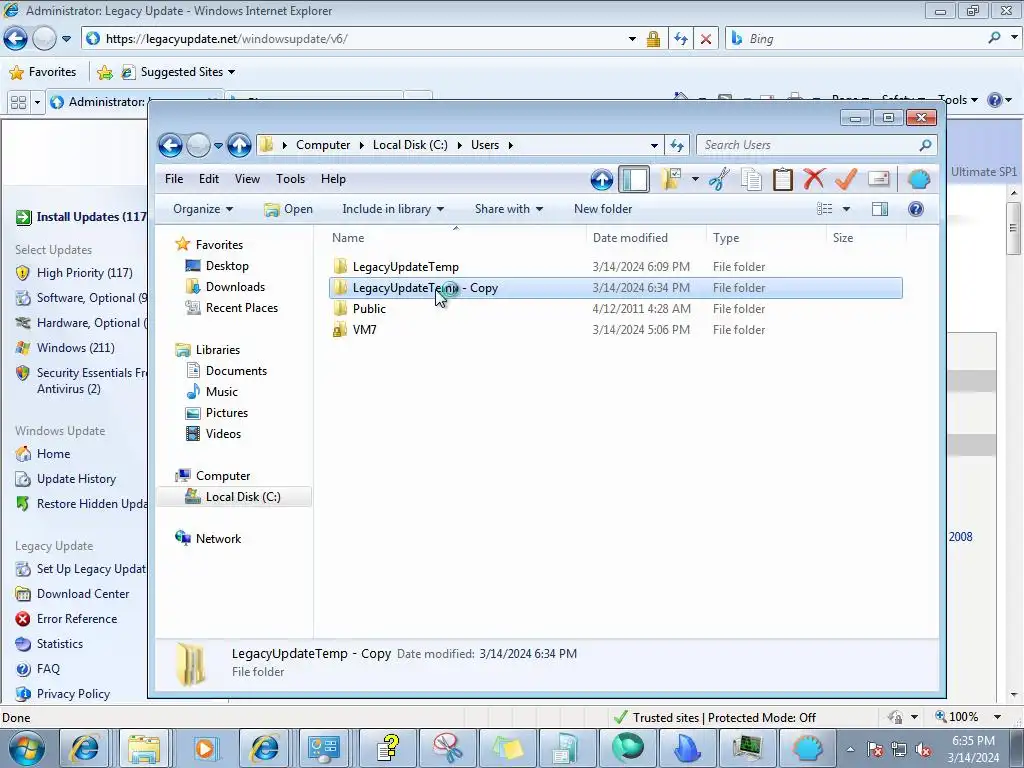Toggle the navigation pane toolbar button

pos(633,179)
